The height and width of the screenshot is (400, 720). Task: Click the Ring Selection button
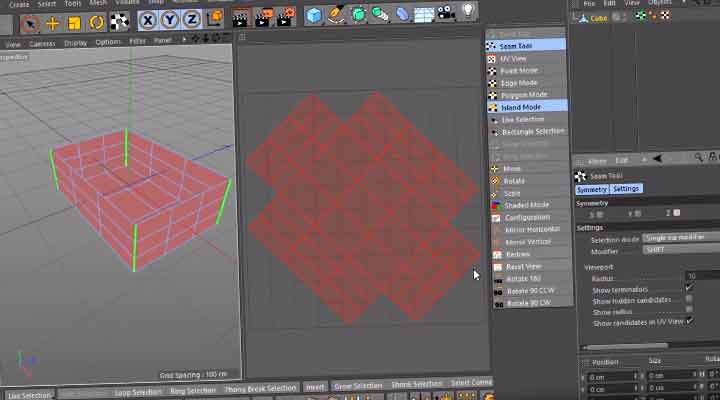pyautogui.click(x=192, y=390)
